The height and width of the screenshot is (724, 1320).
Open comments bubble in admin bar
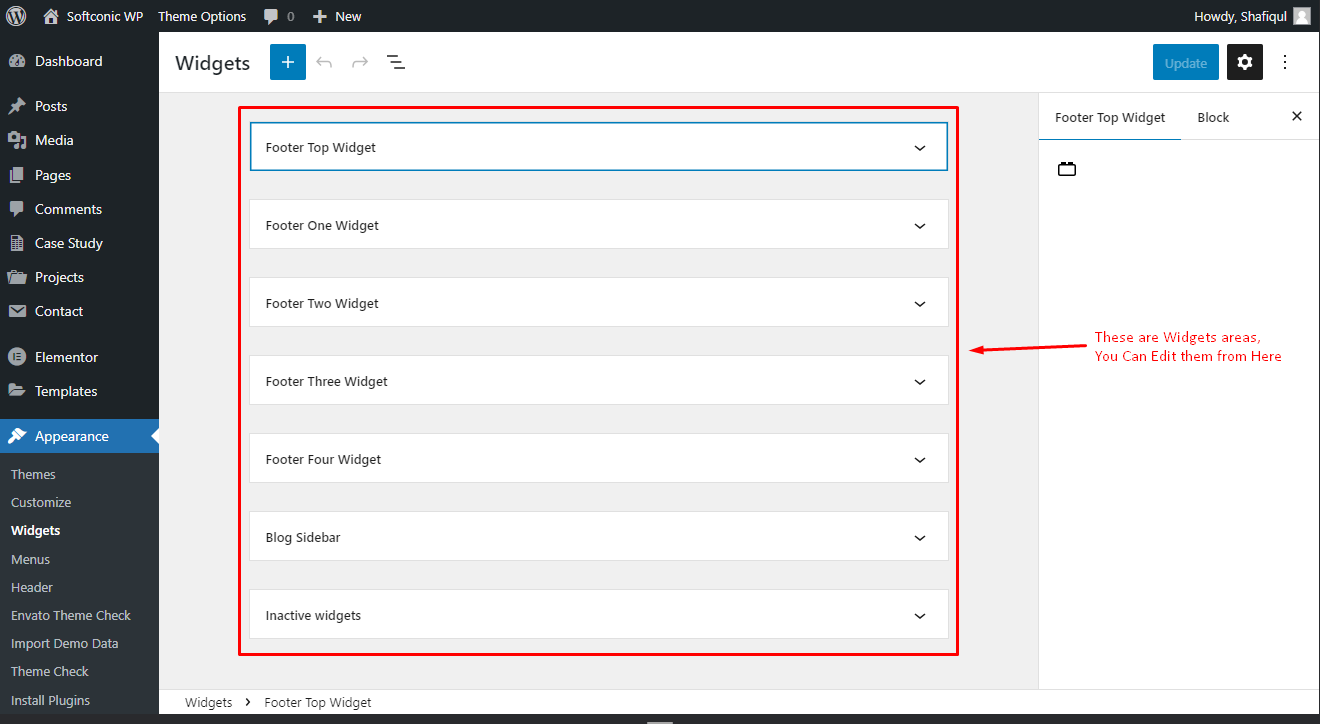tap(279, 16)
